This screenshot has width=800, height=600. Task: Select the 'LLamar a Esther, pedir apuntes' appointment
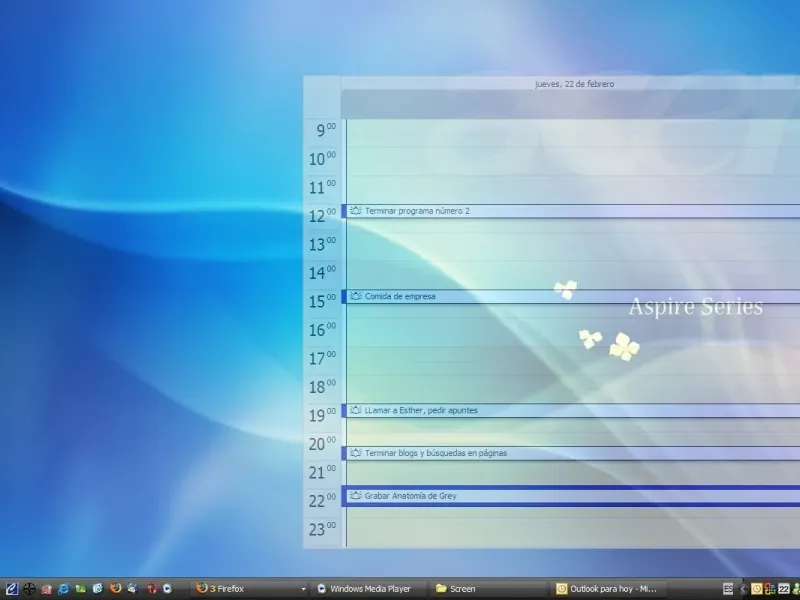421,410
